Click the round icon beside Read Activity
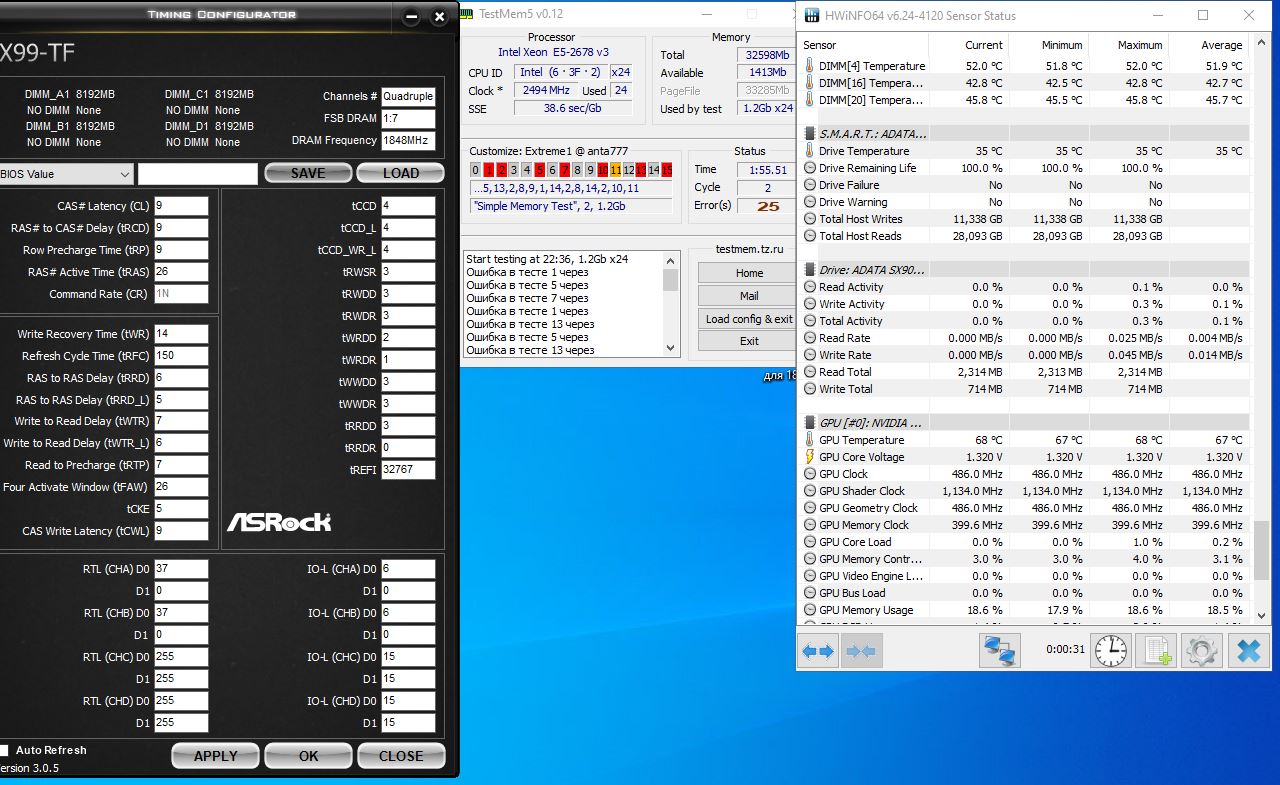 (810, 287)
